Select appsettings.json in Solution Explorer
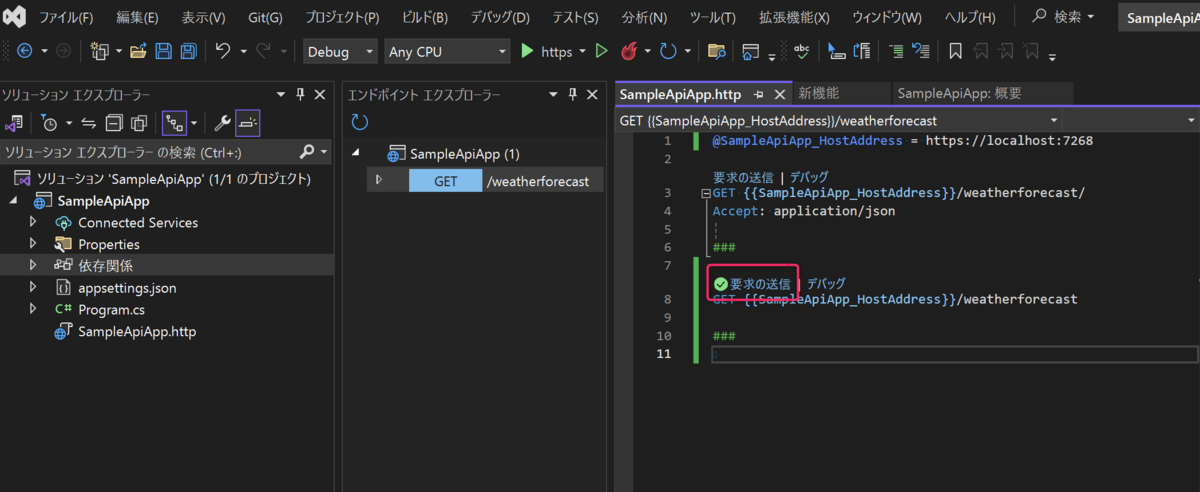Image resolution: width=1200 pixels, height=492 pixels. pyautogui.click(x=127, y=288)
